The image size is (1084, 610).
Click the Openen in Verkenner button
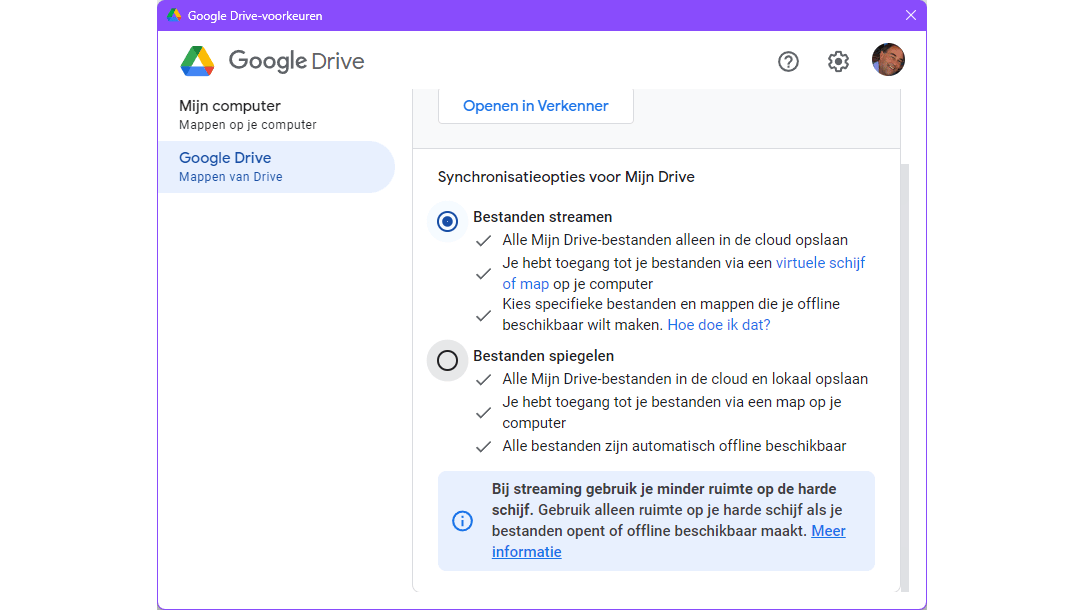pyautogui.click(x=535, y=106)
